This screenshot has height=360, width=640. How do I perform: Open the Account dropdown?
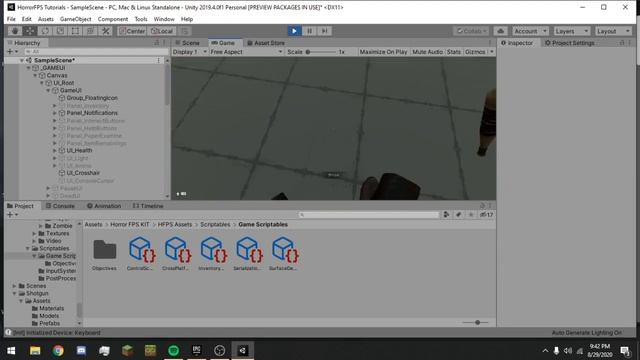pos(530,31)
